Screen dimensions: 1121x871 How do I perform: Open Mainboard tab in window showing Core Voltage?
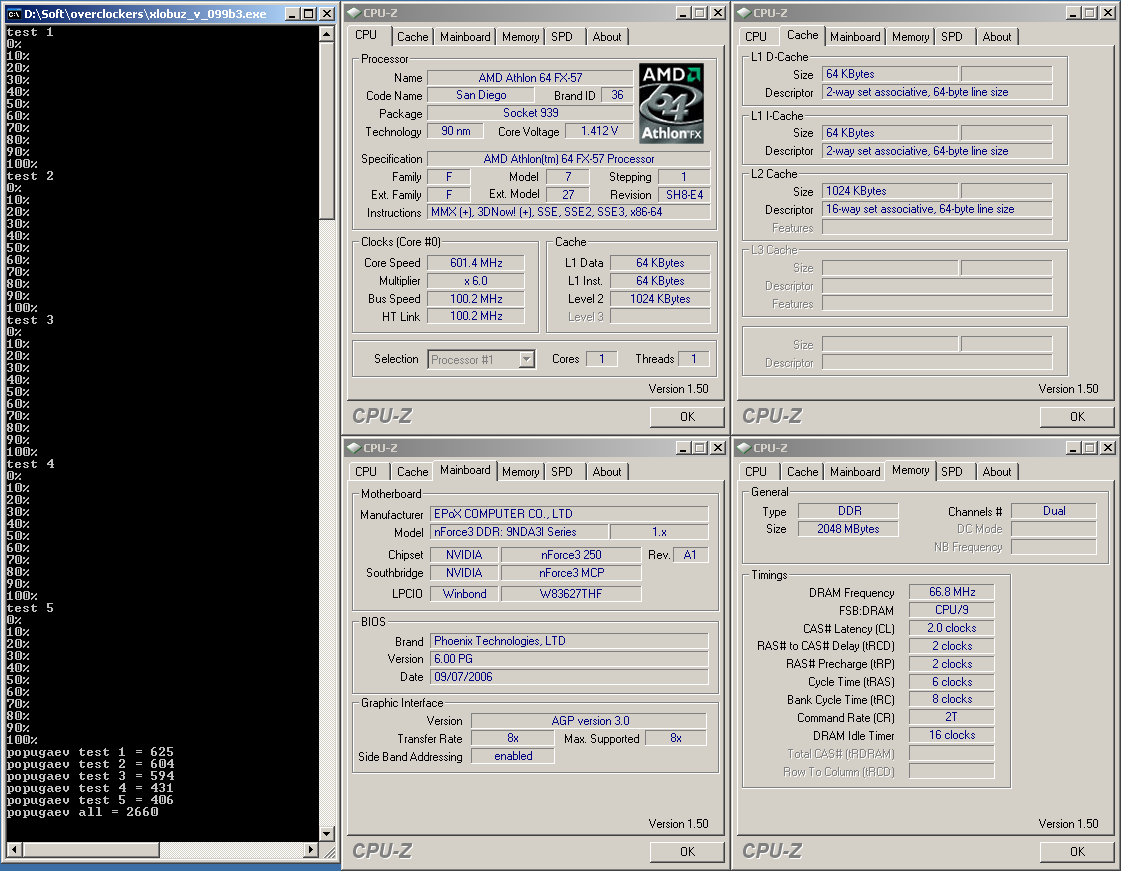465,37
